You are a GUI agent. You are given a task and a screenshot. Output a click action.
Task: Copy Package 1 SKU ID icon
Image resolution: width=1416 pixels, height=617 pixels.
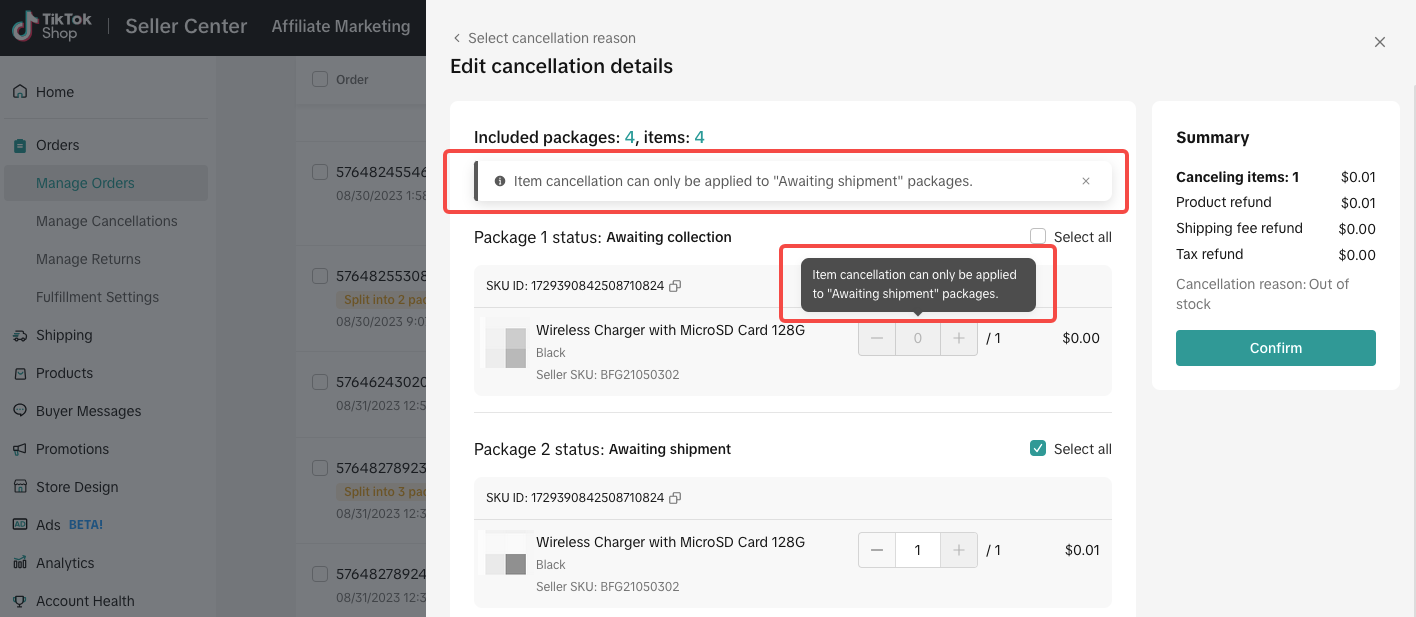tap(675, 286)
